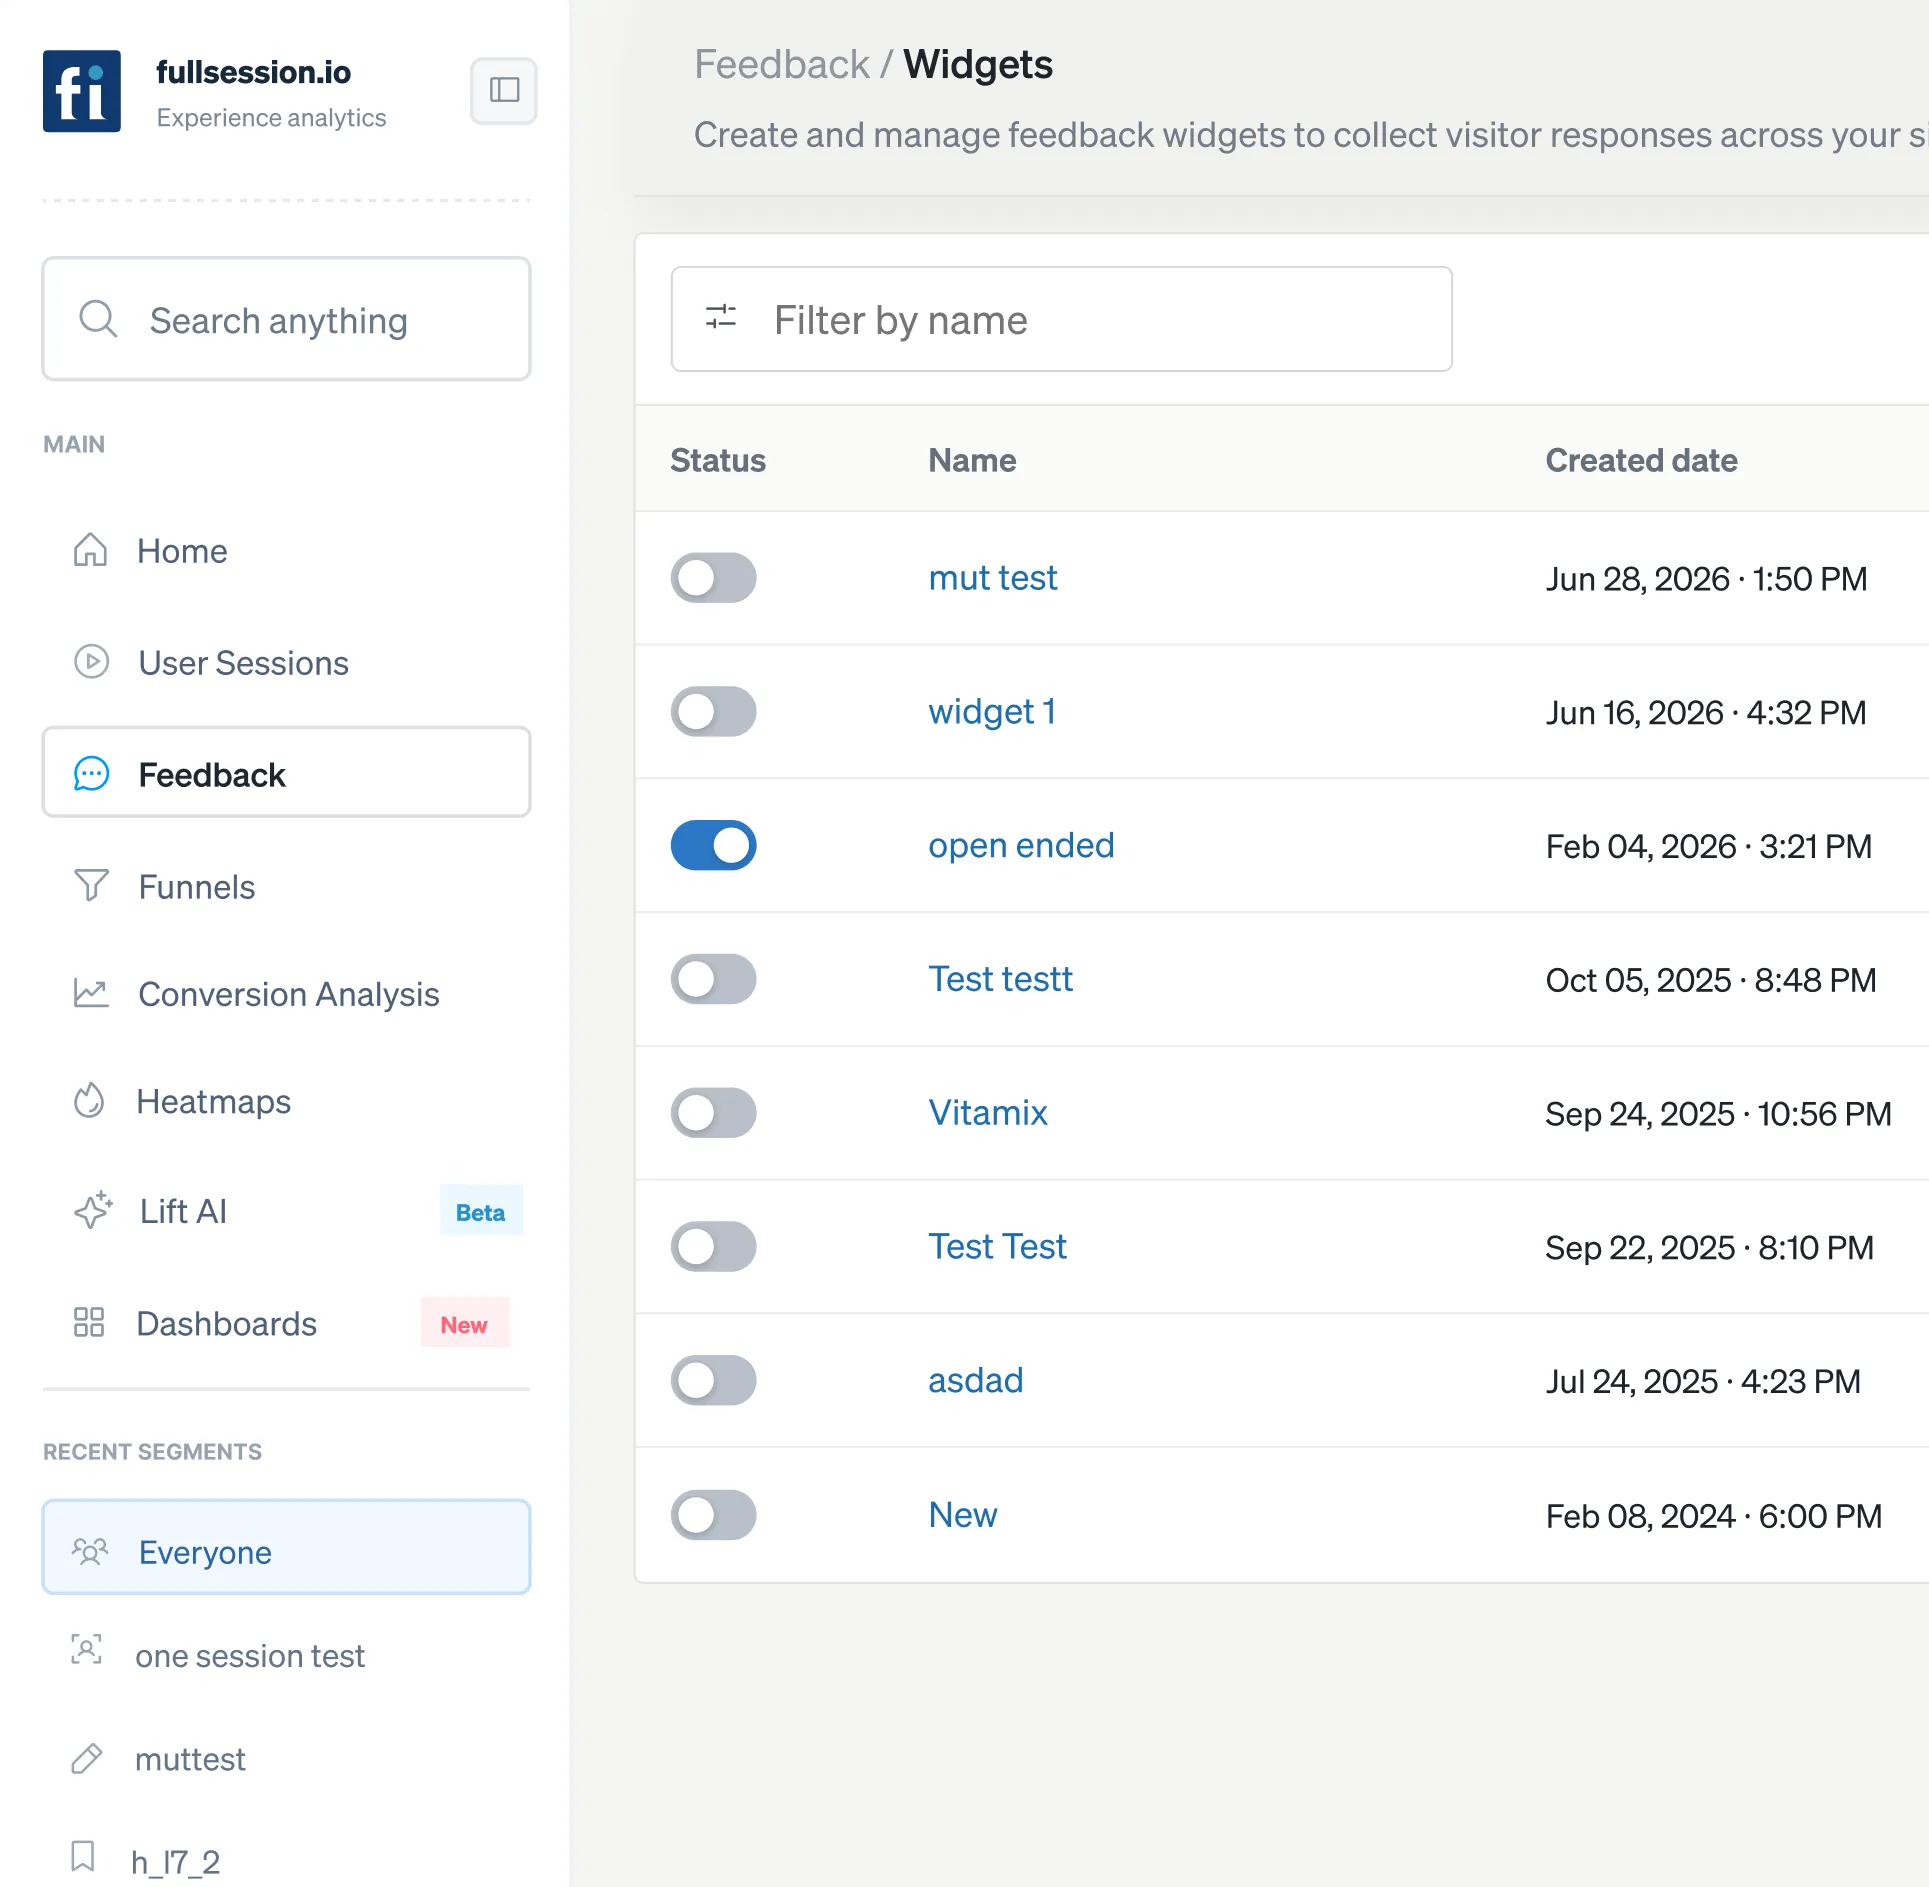Sort by the Created date column header
The width and height of the screenshot is (1929, 1887).
[1641, 460]
